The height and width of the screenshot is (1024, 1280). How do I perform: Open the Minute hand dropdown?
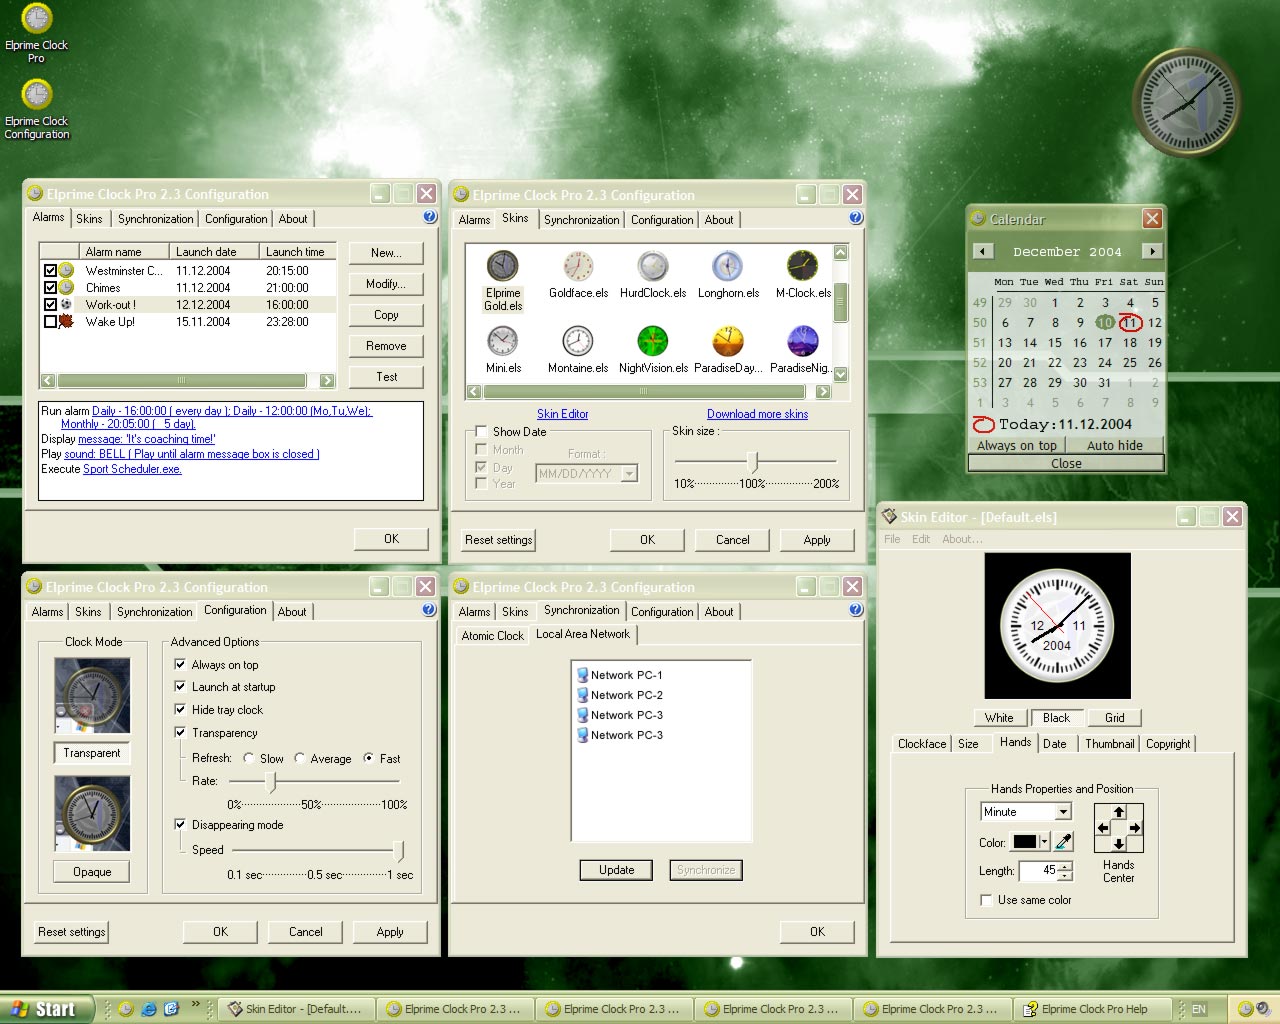pyautogui.click(x=1063, y=812)
